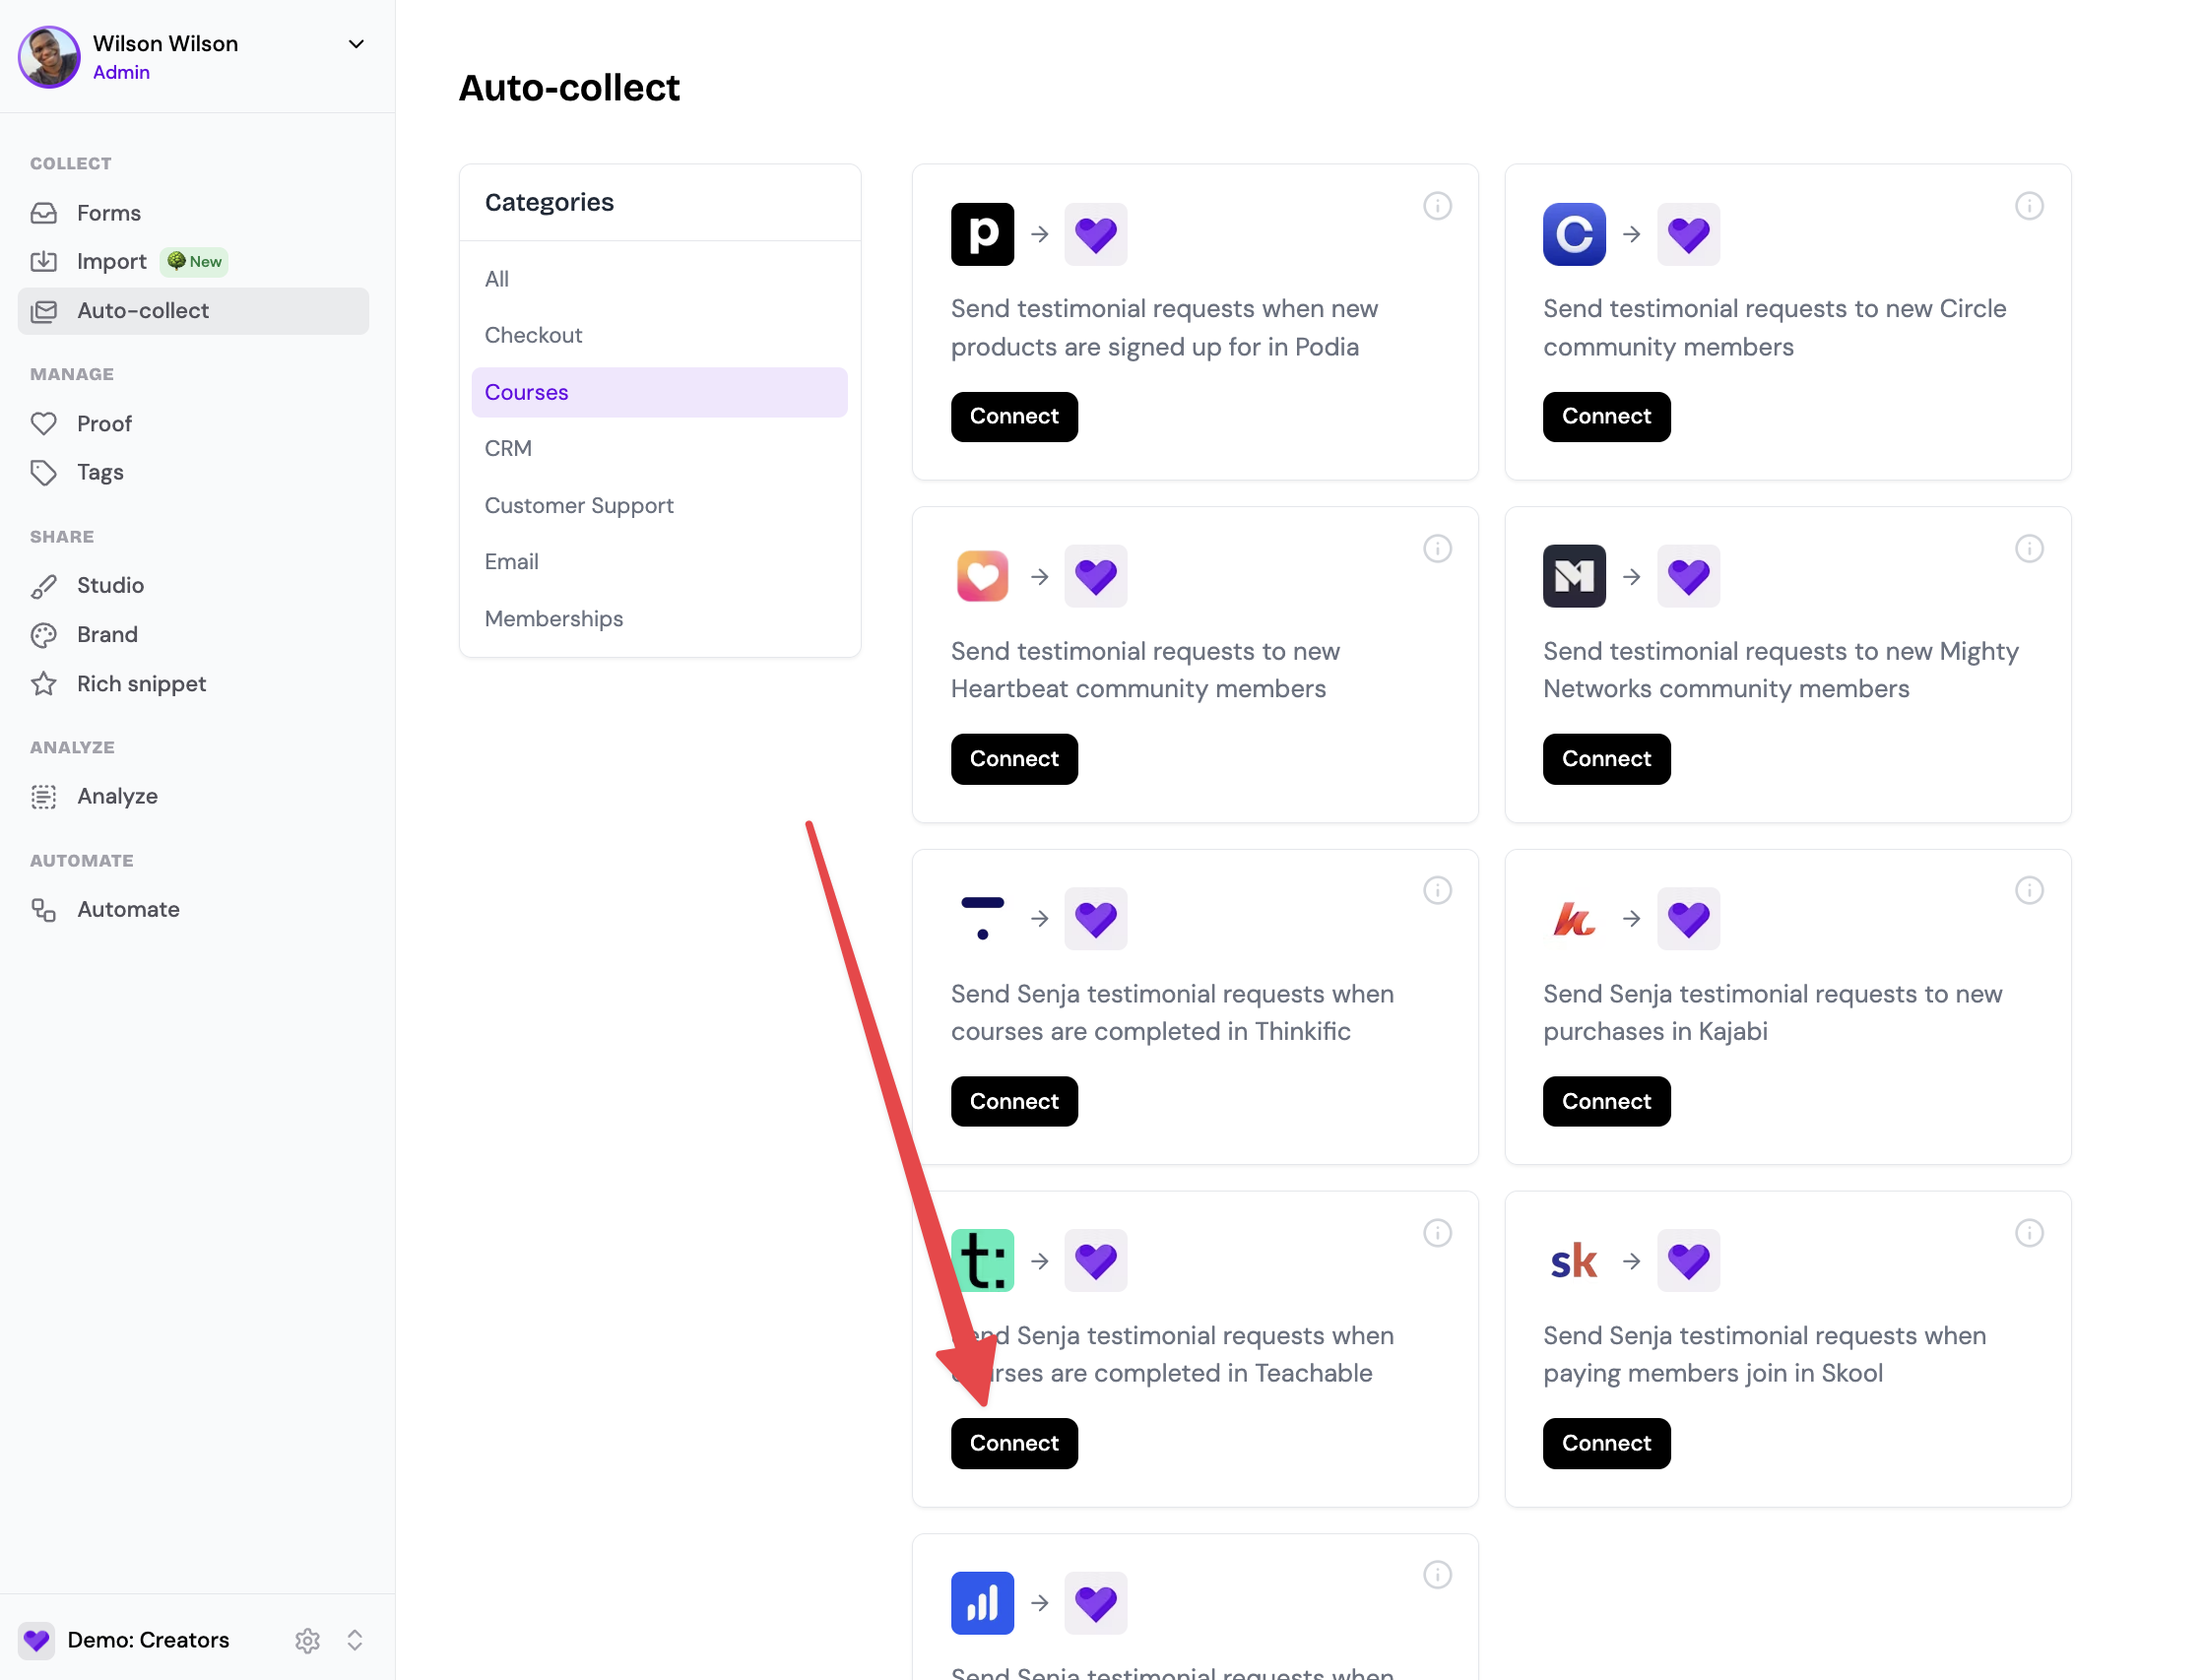
Task: Click the Studio brush icon
Action: [44, 586]
